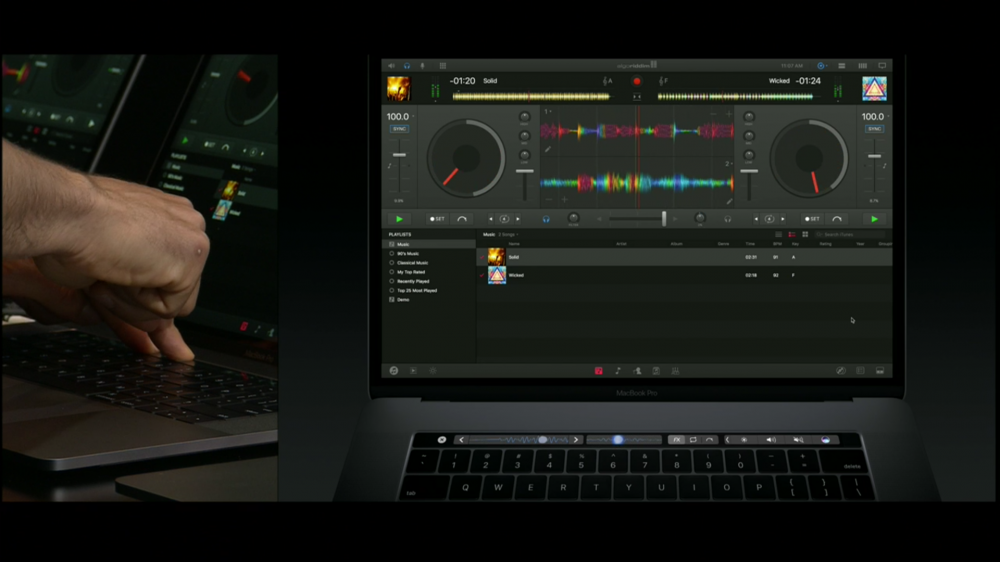Expand waveform 1 options arrow
The width and height of the screenshot is (1000, 562).
tap(551, 112)
